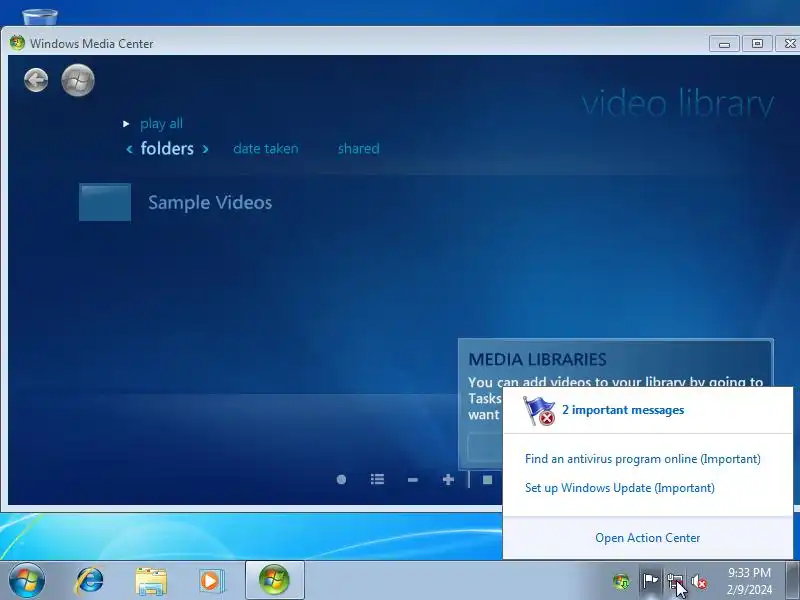Click the muted volume tray icon
This screenshot has height=600, width=800.
[699, 581]
